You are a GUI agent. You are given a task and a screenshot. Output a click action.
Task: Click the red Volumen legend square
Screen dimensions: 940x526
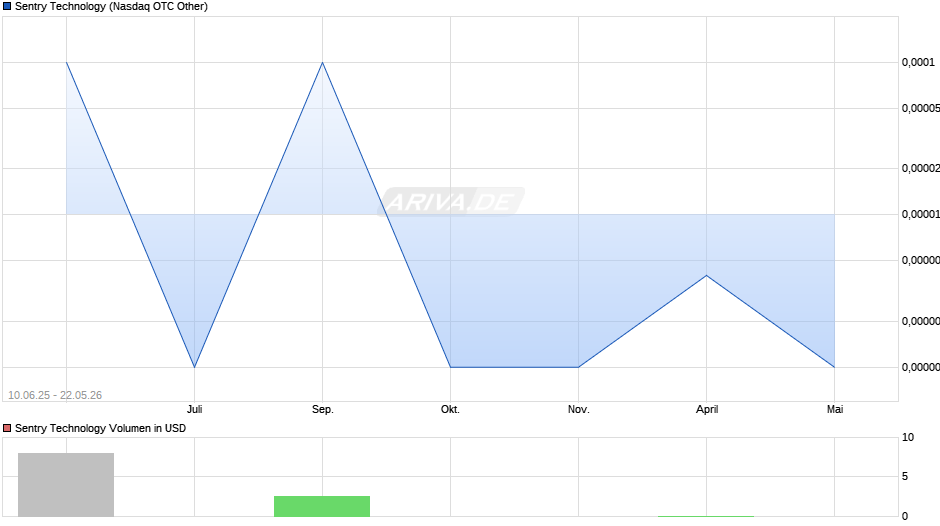point(7,428)
